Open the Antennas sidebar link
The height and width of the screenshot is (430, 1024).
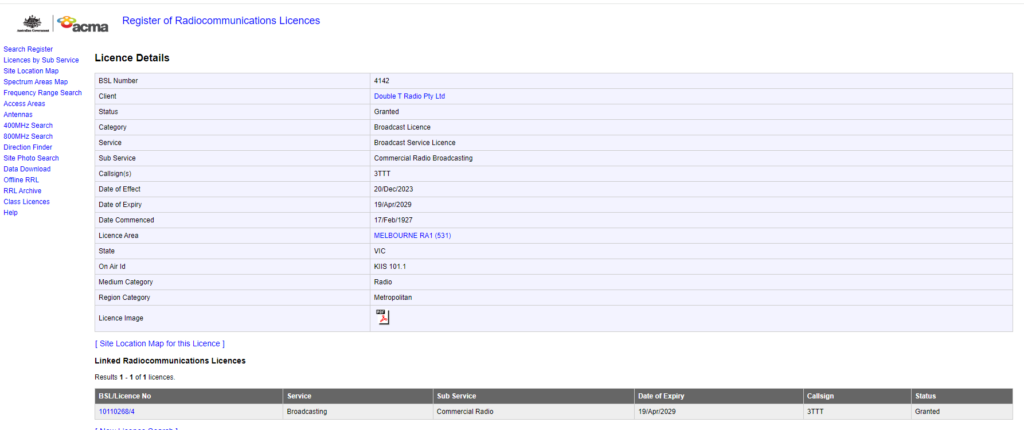(18, 115)
